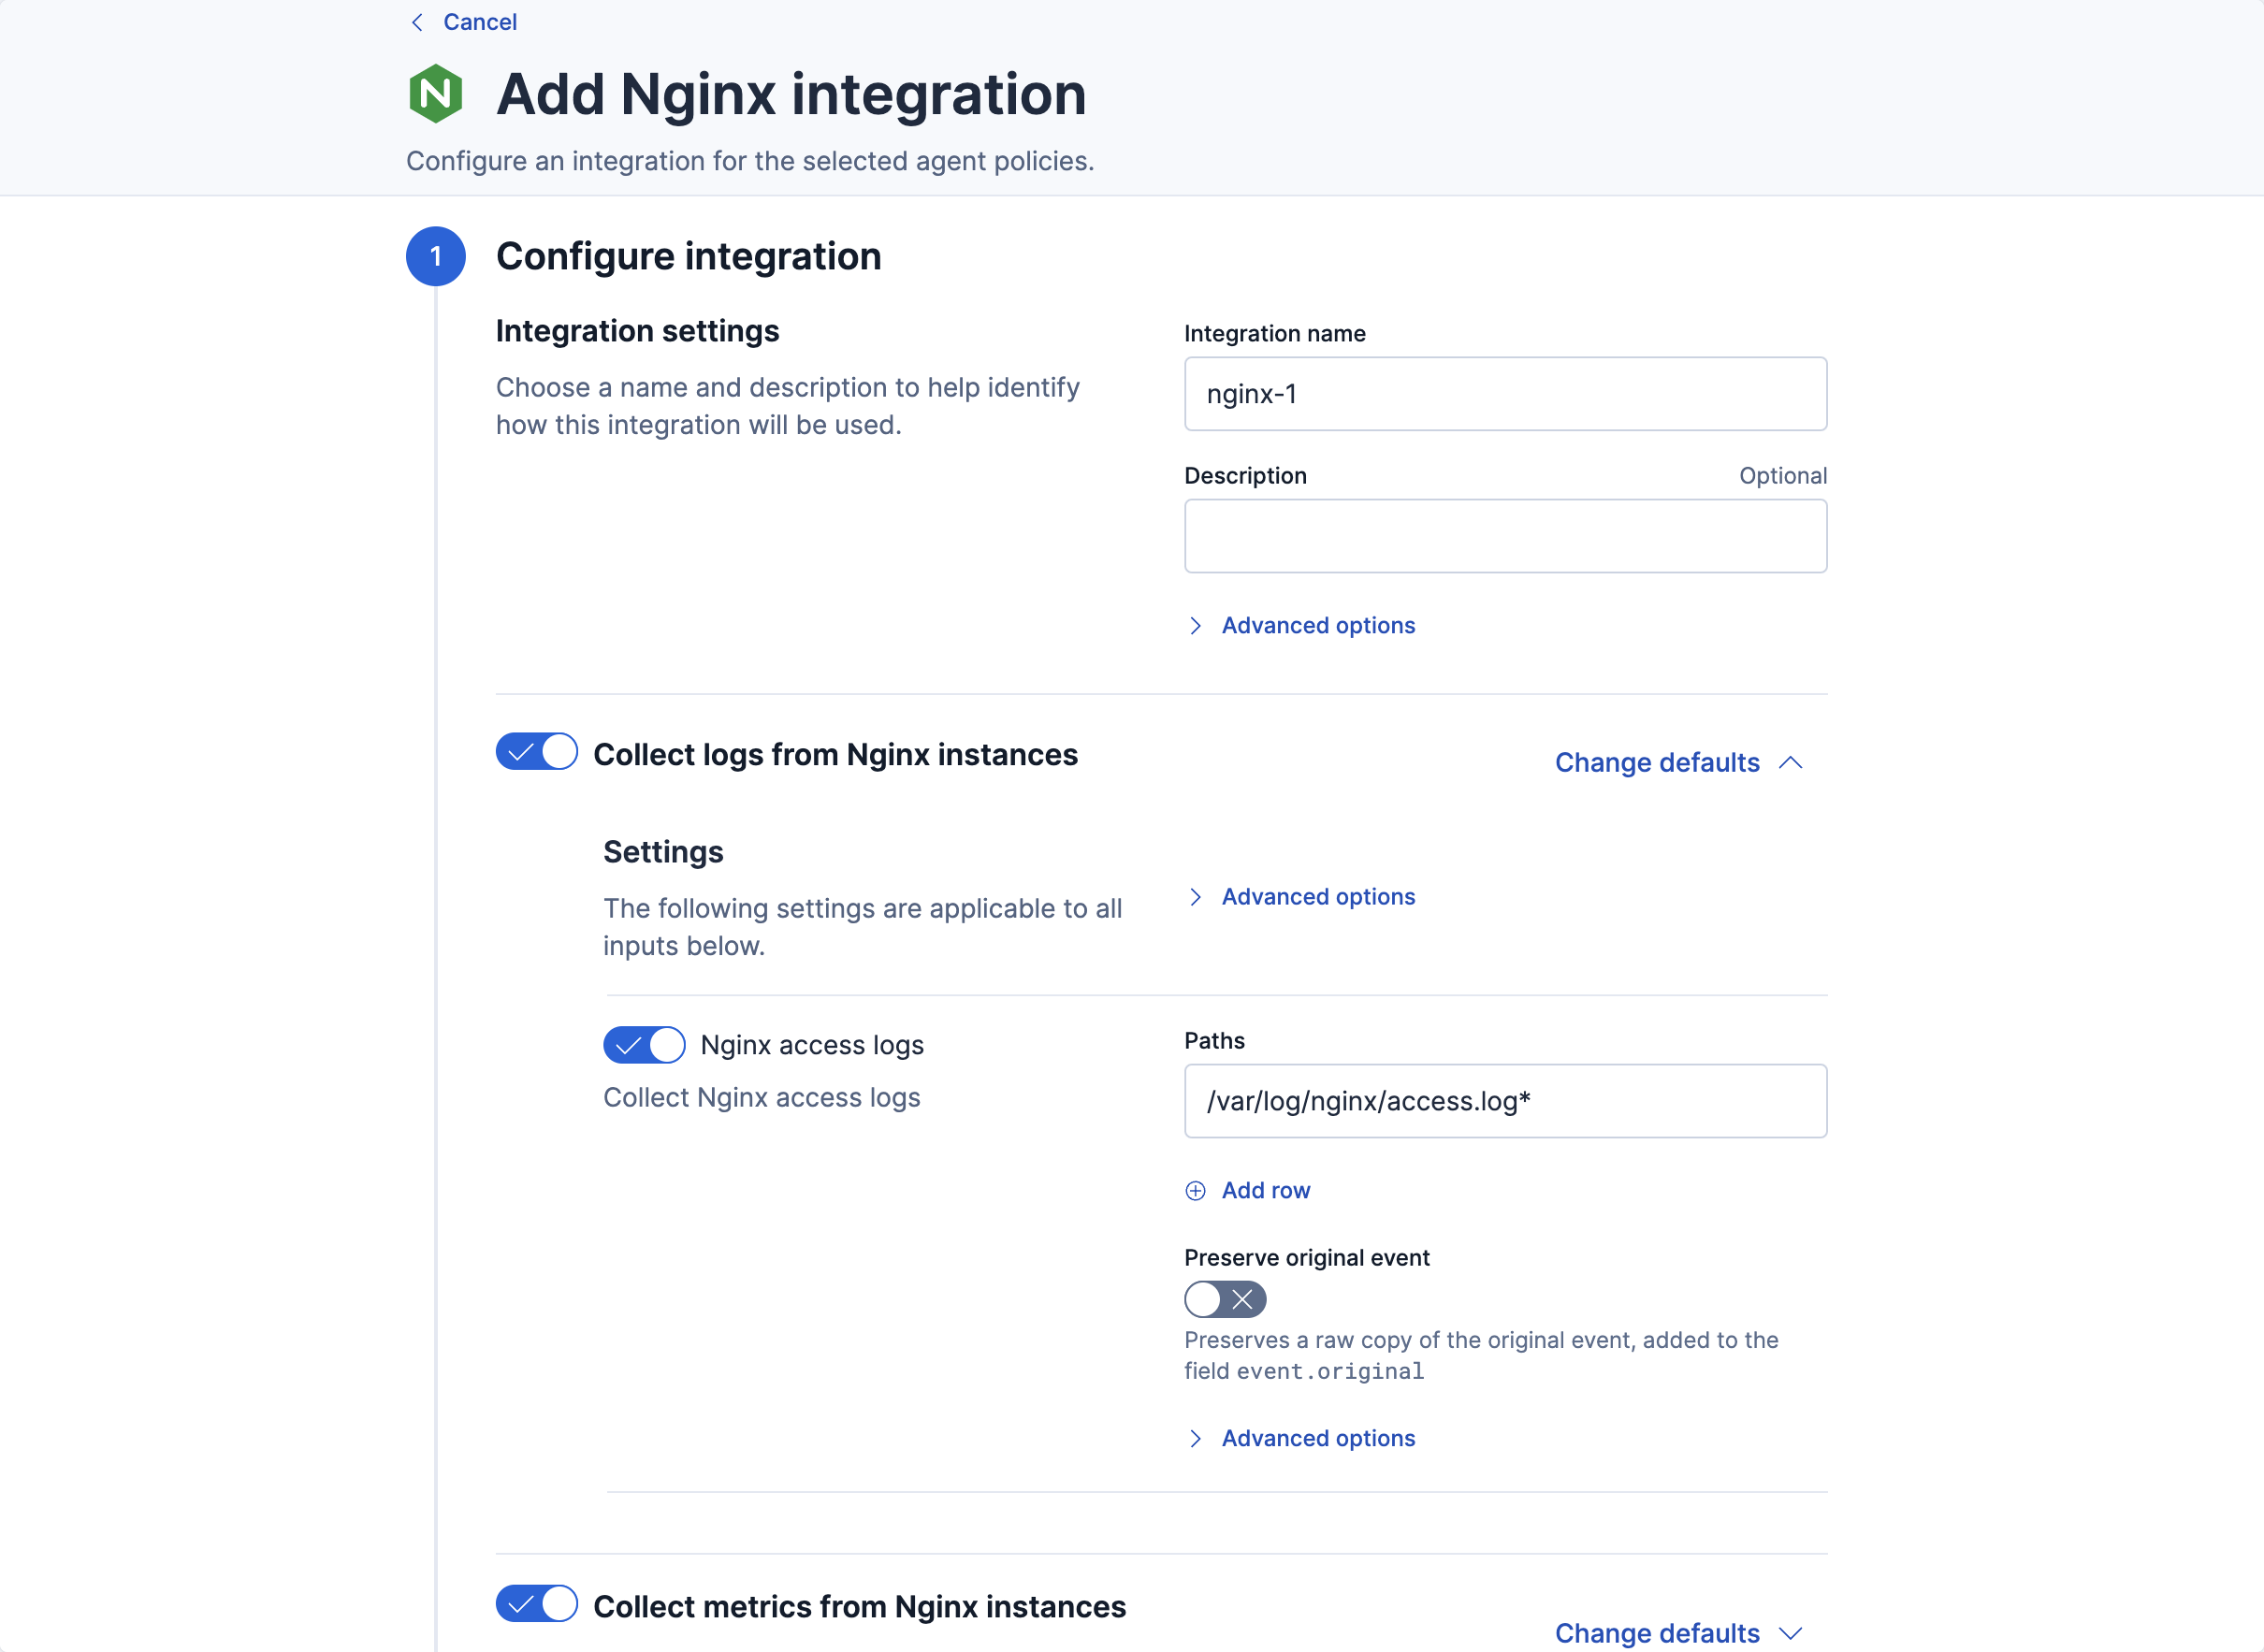The image size is (2264, 1652).
Task: Collapse Change defaults for logs section
Action: point(1679,763)
